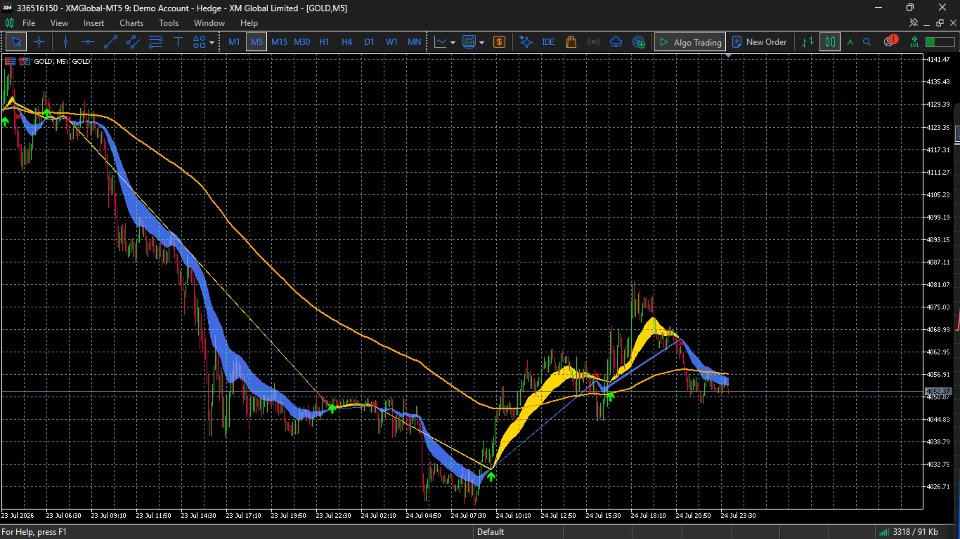
Task: Click the 3318 / 91 Kb connection status
Action: click(x=909, y=532)
